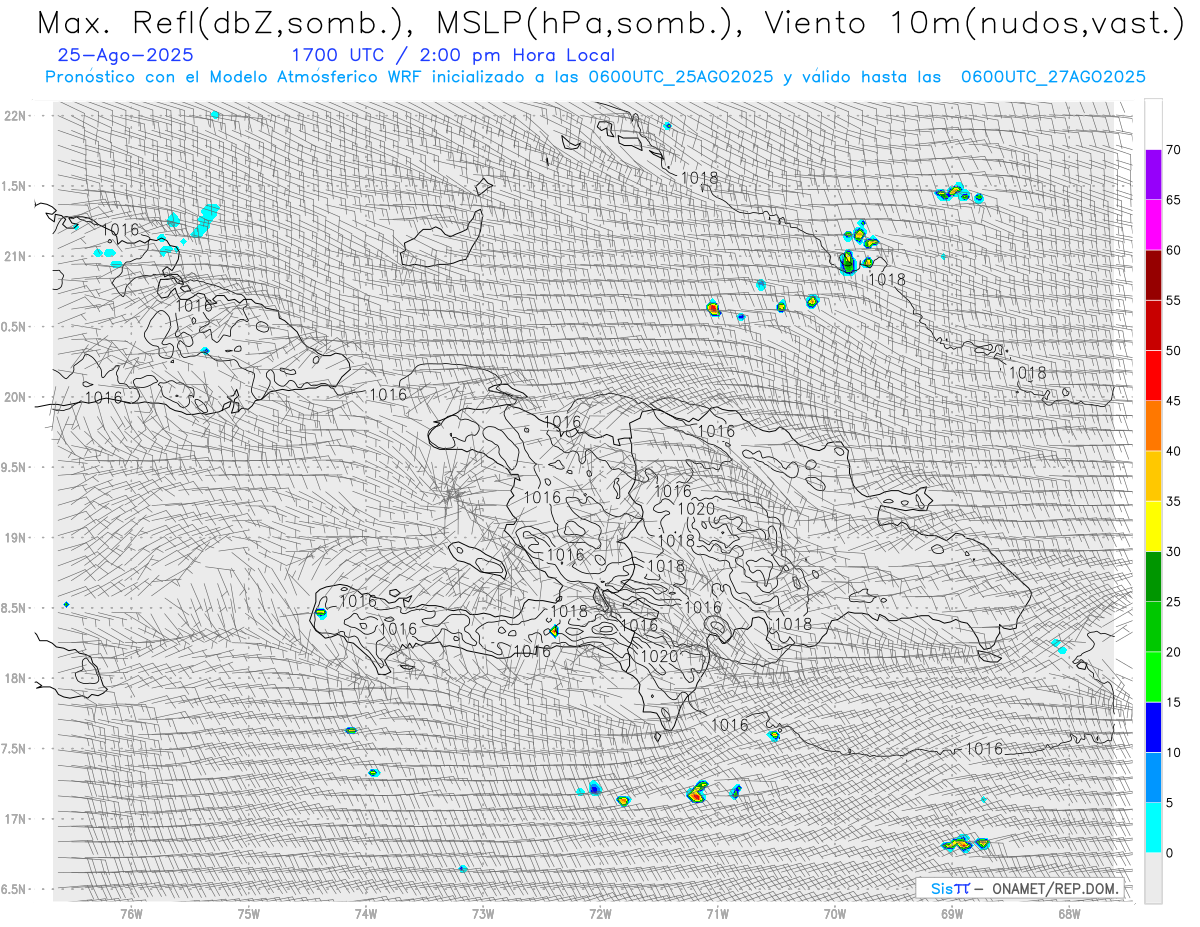
Task: Select the bright green 15–20 dBZ legend segment
Action: 1153,677
